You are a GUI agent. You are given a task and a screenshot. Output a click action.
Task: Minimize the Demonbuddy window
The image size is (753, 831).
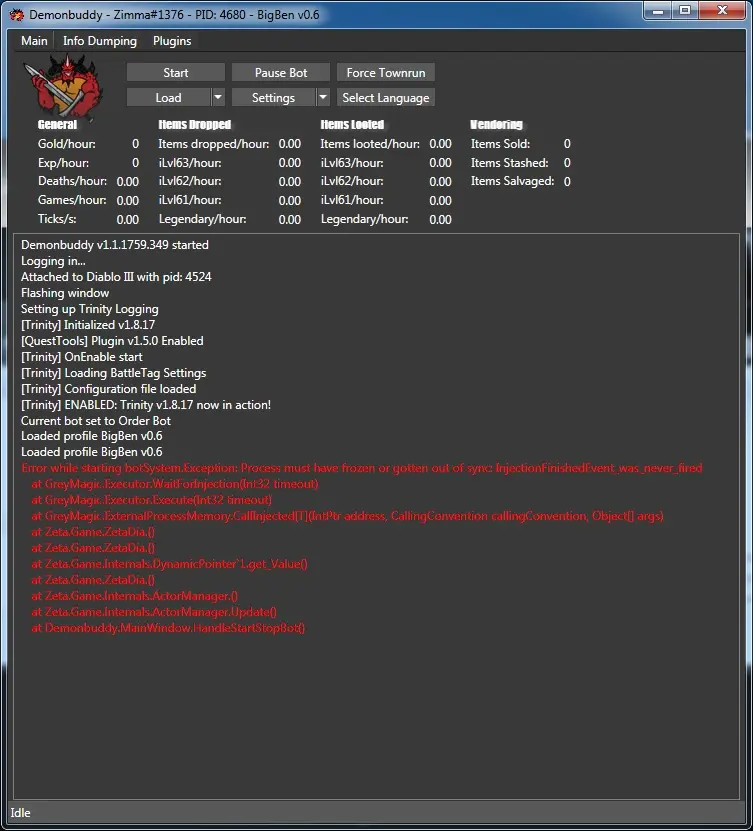click(x=658, y=11)
